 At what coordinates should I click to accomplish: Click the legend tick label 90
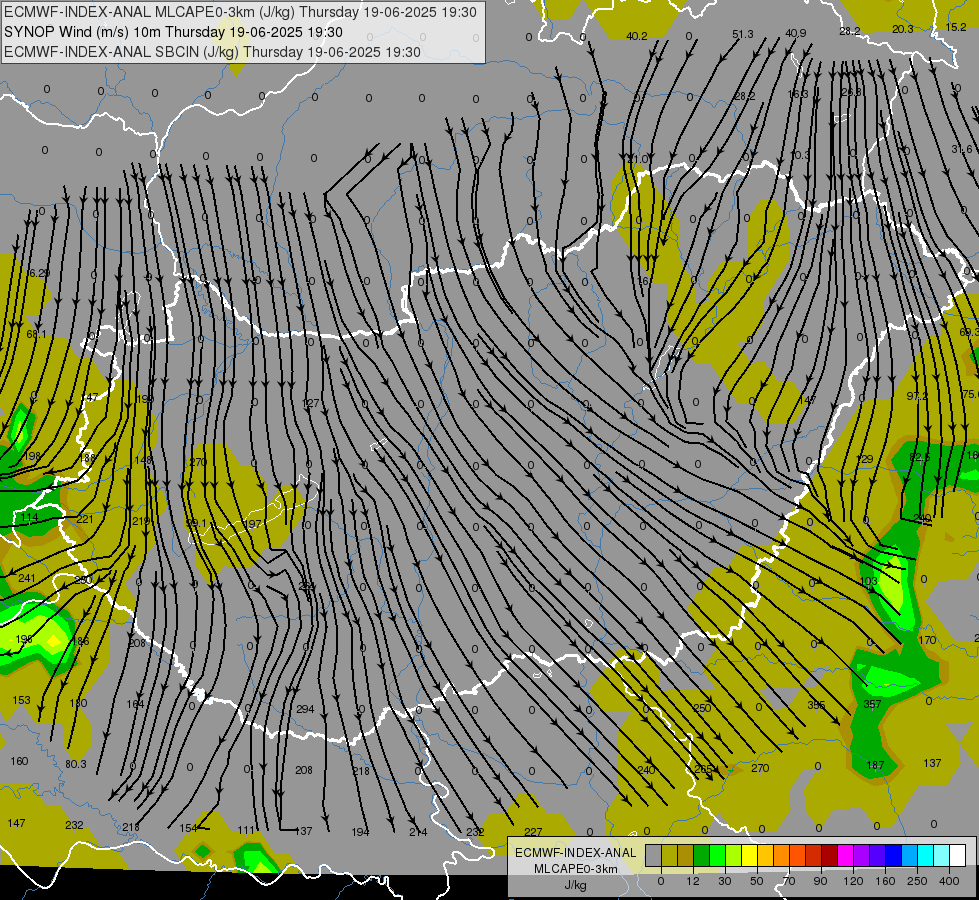tap(820, 881)
